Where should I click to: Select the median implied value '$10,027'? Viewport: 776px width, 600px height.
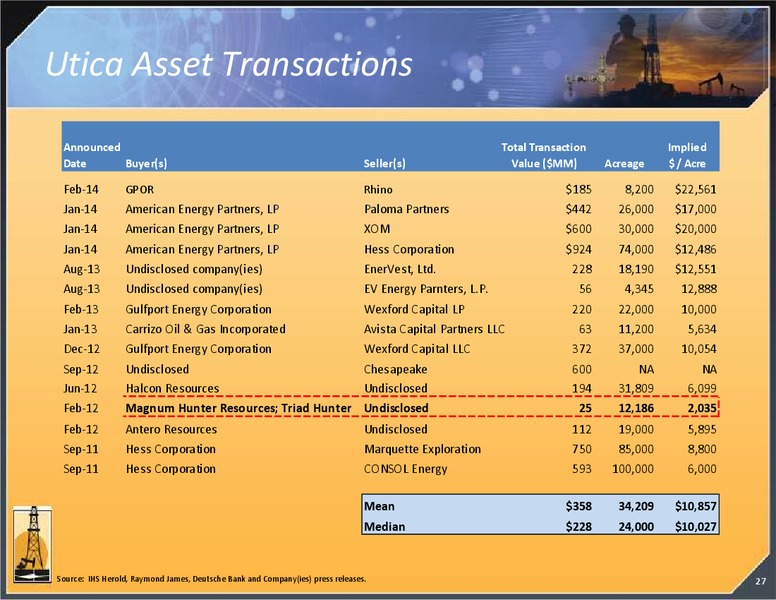pyautogui.click(x=695, y=527)
